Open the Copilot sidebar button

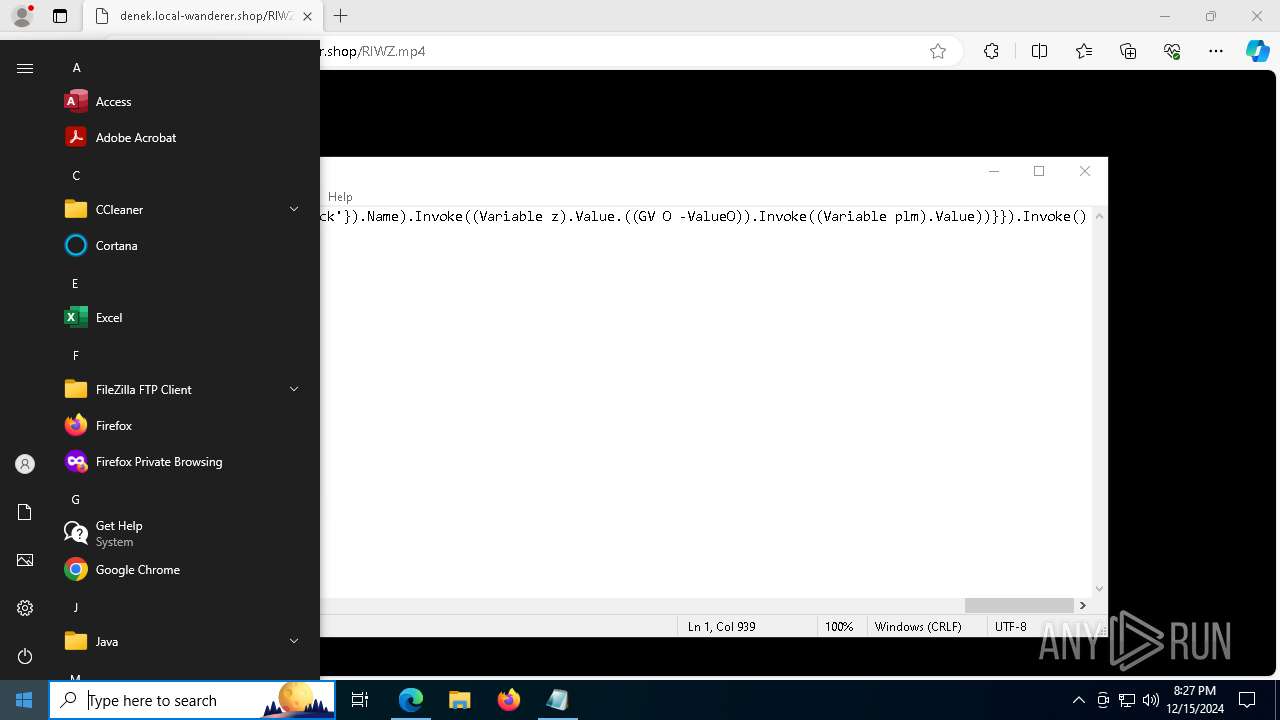tap(1257, 51)
